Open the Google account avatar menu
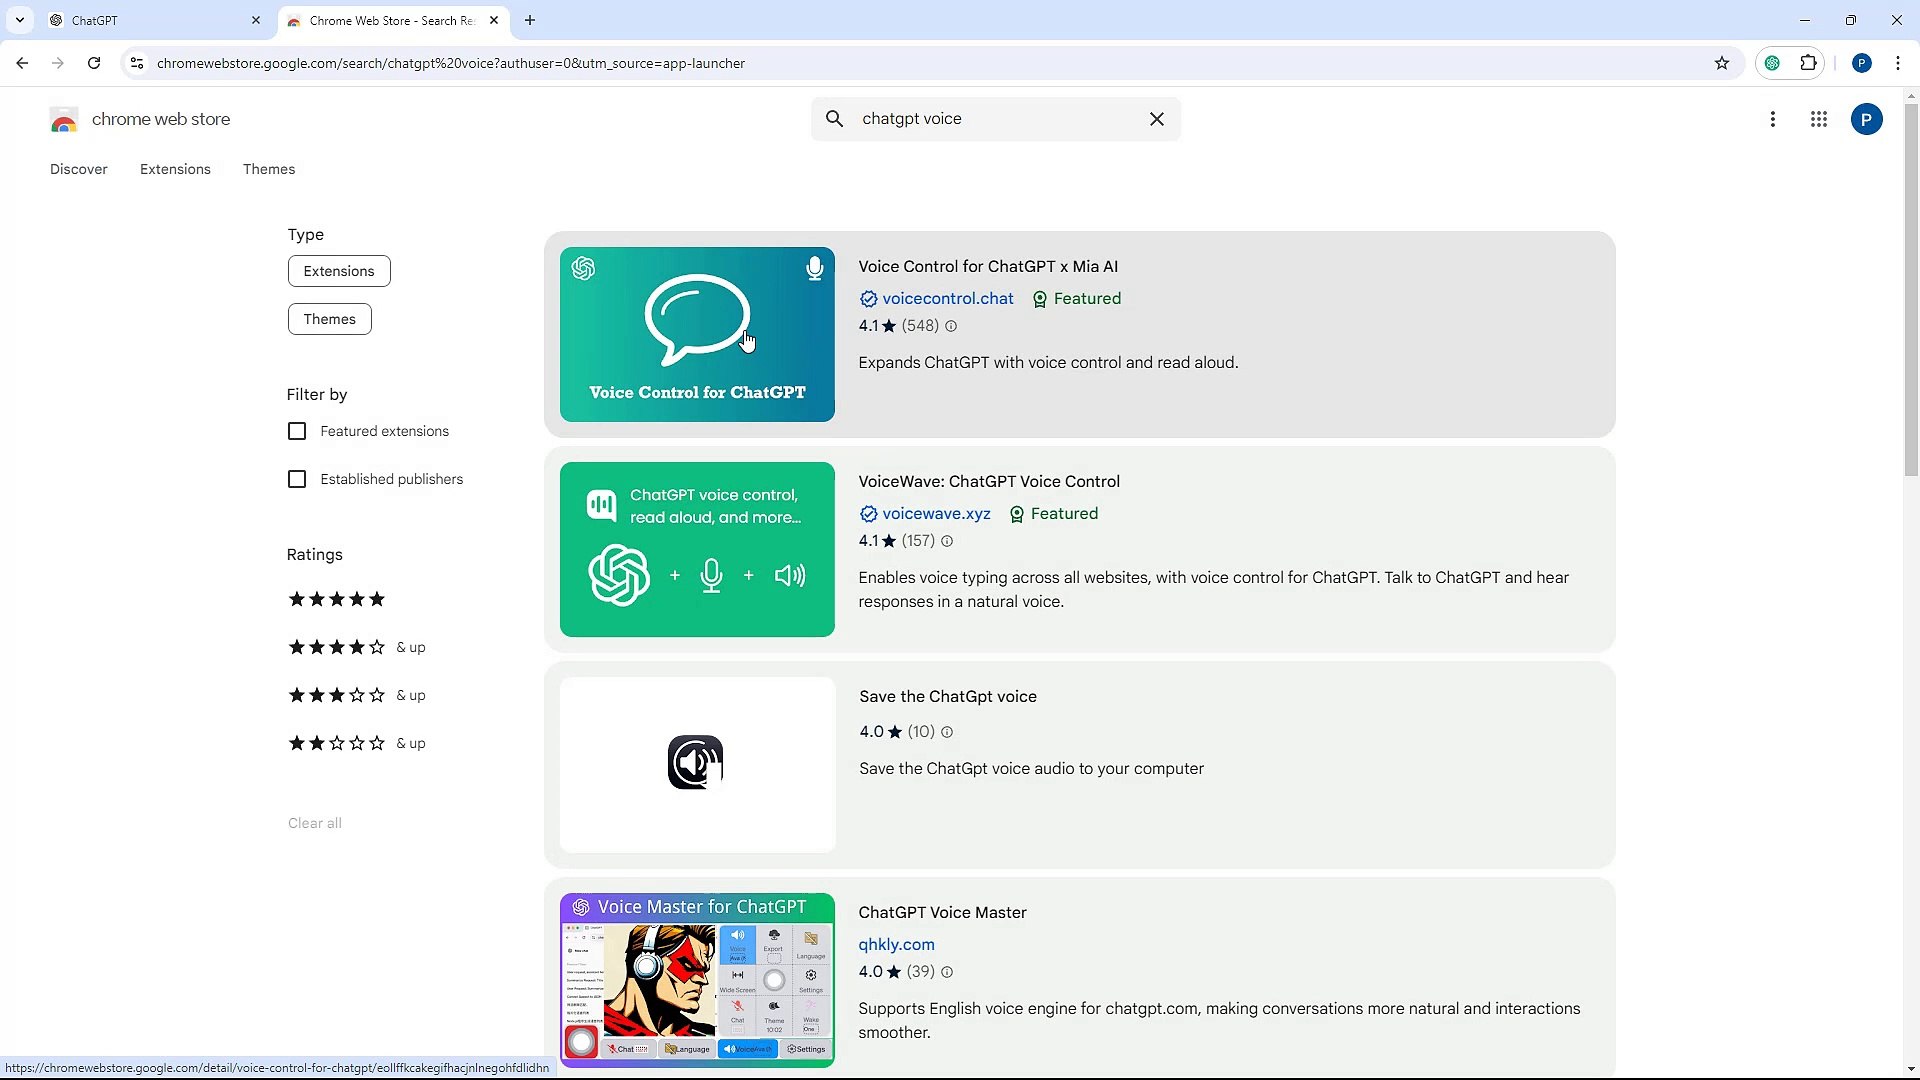The height and width of the screenshot is (1080, 1920). pyautogui.click(x=1866, y=119)
